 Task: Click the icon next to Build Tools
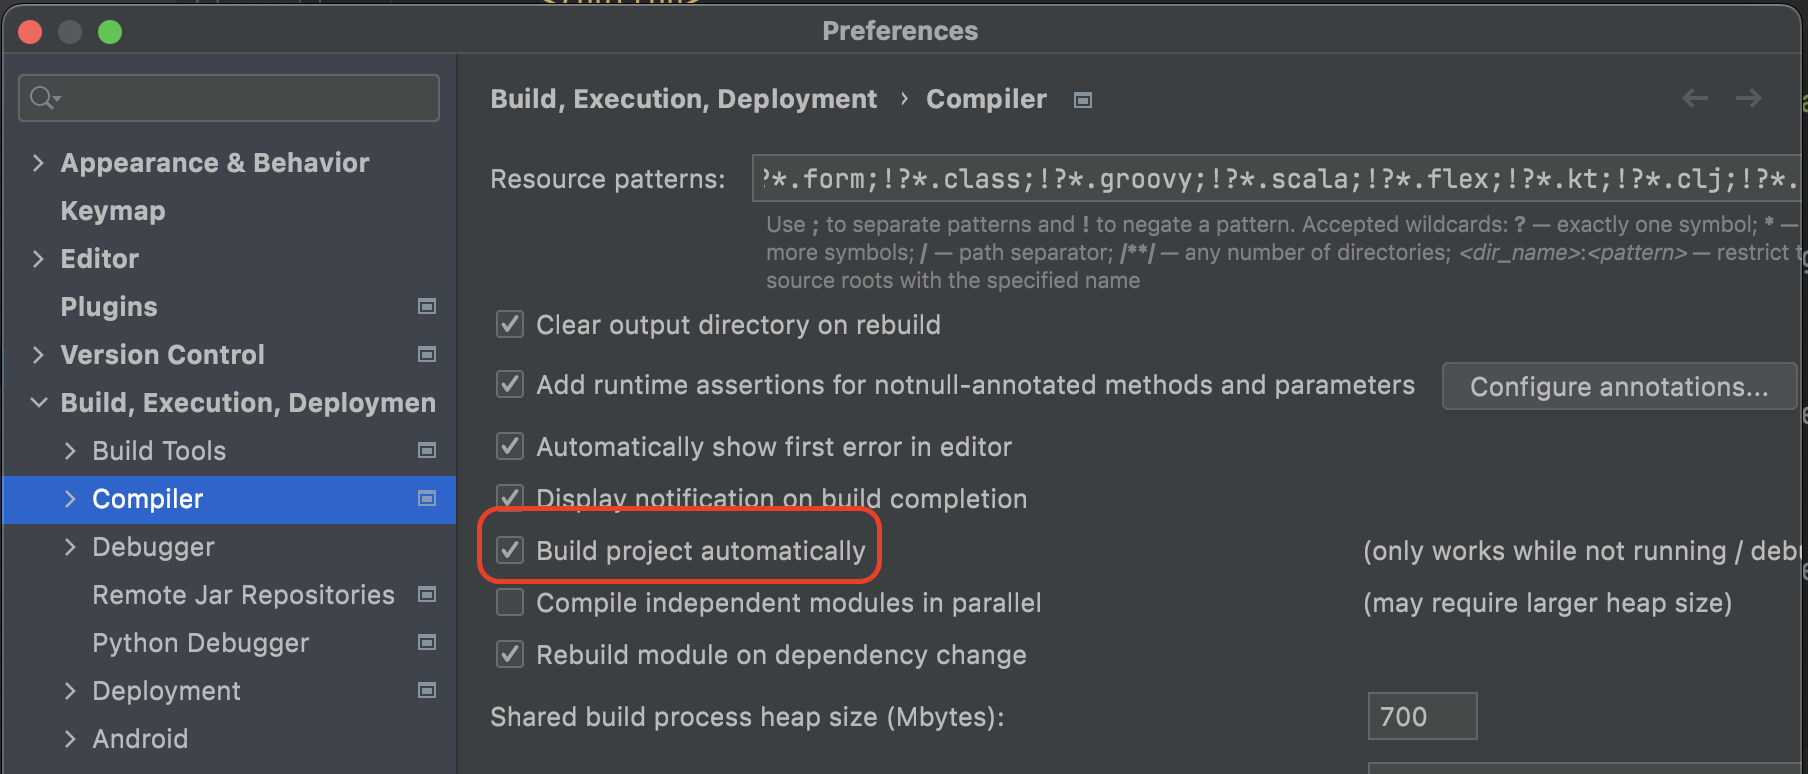pyautogui.click(x=427, y=451)
